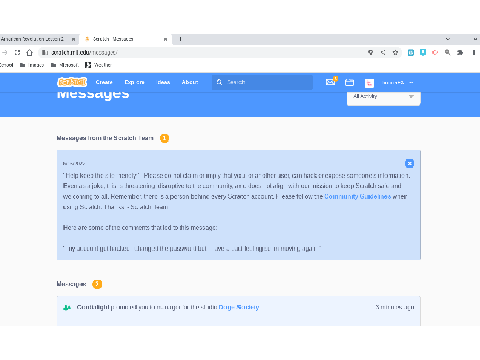Open the All Activity filter dropdown
The width and height of the screenshot is (480, 360).
(x=384, y=97)
